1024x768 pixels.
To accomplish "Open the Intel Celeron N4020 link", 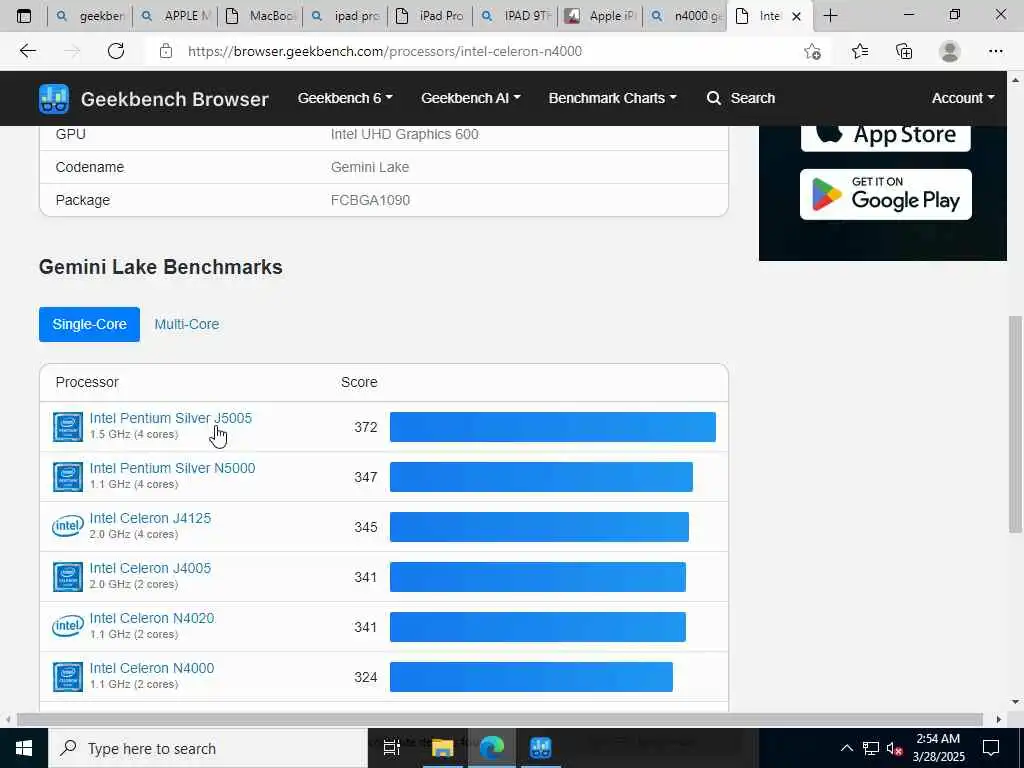I will coord(152,618).
